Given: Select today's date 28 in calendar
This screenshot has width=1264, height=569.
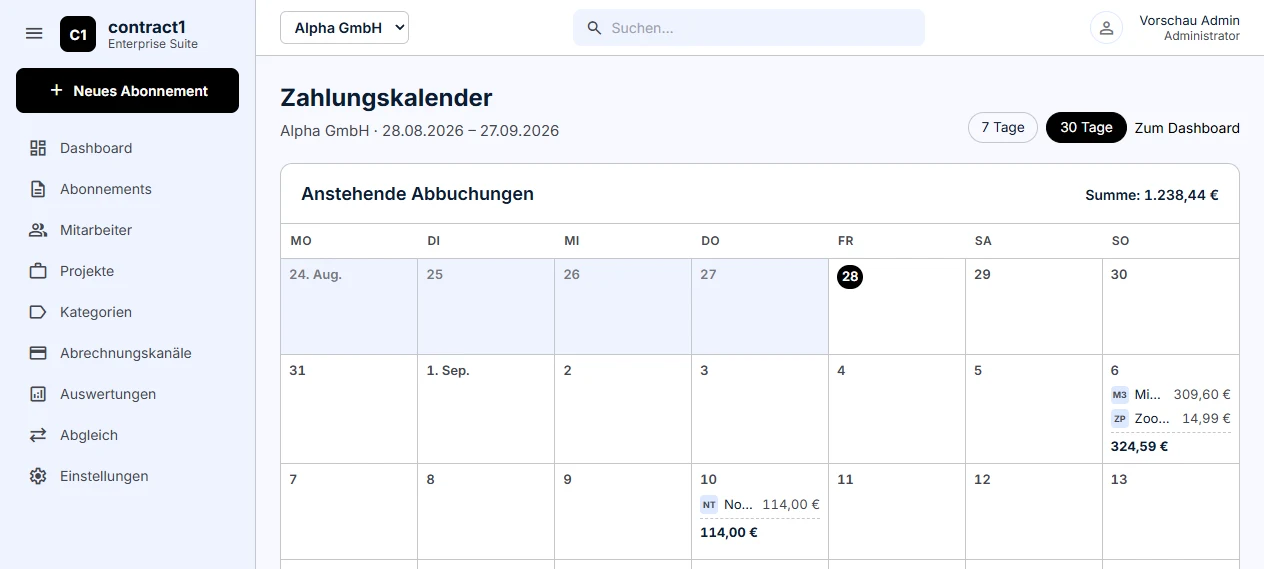Looking at the screenshot, I should click(850, 276).
